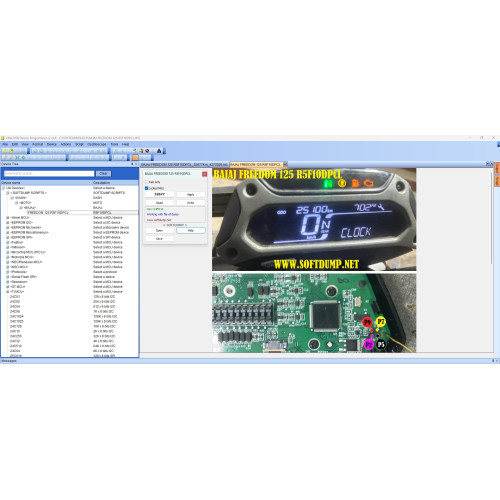Click the green arrows icon in second toolbar
Image resolution: width=500 pixels, height=500 pixels.
(x=17, y=157)
